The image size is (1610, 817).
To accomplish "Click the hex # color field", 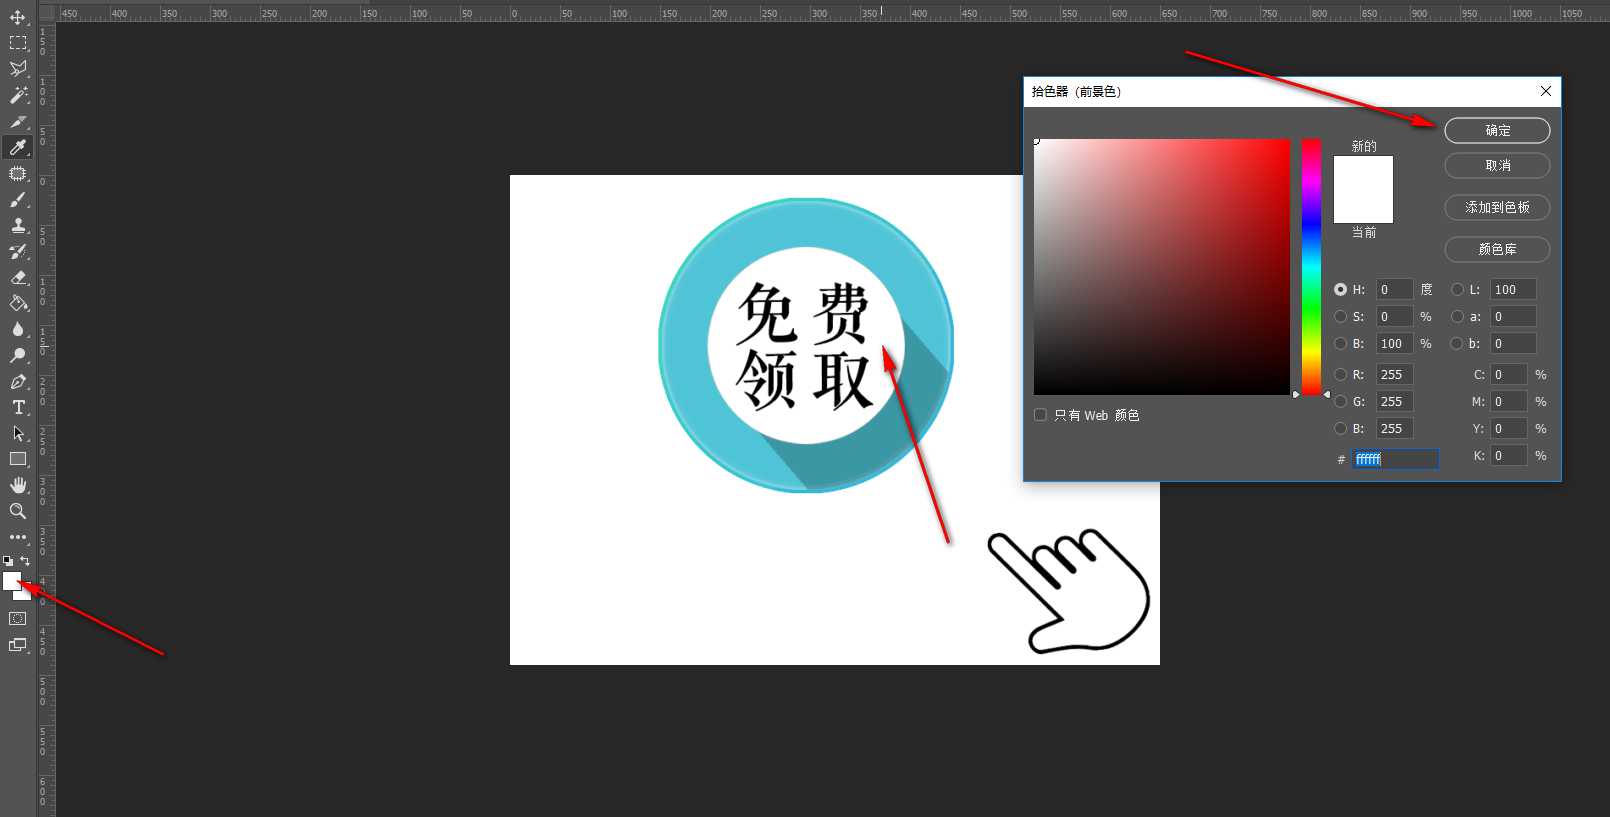I will (1396, 459).
